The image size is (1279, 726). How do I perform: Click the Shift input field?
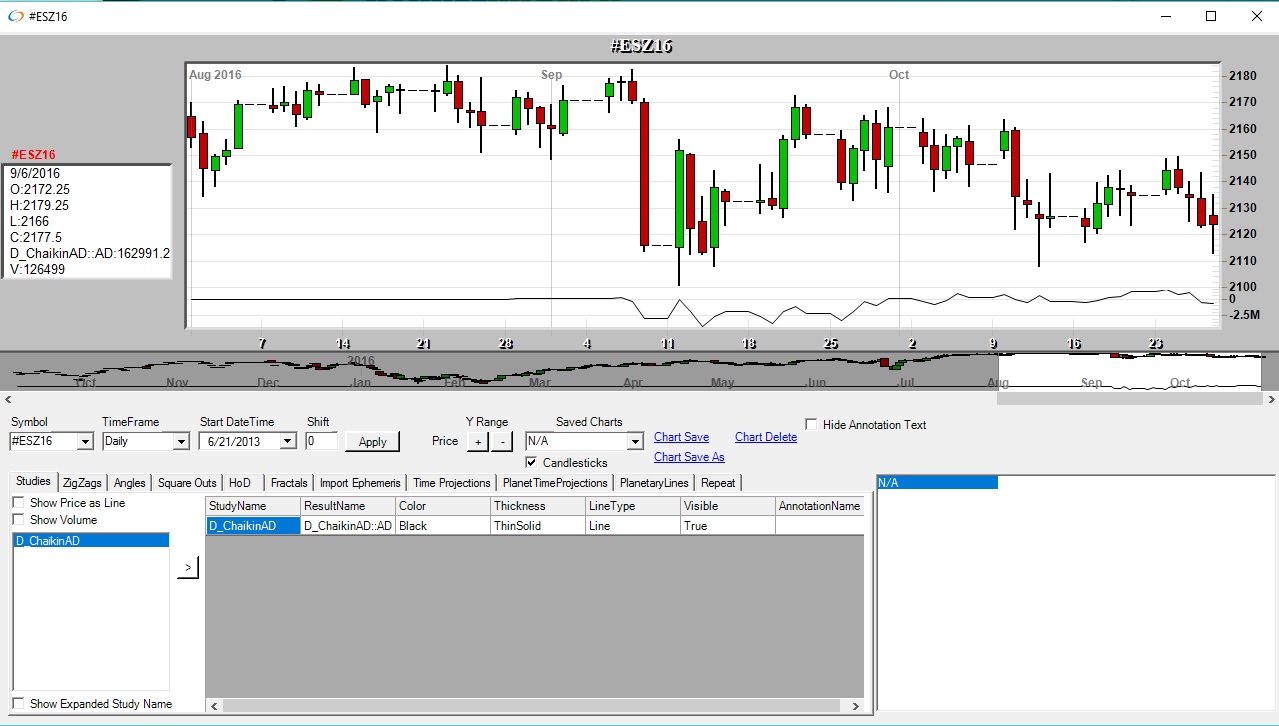coord(321,441)
